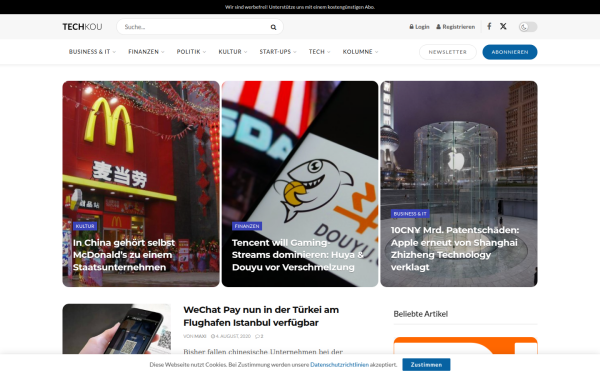Viewport: 600px width, 375px height.
Task: Click the Abonnieren button
Action: pyautogui.click(x=510, y=52)
